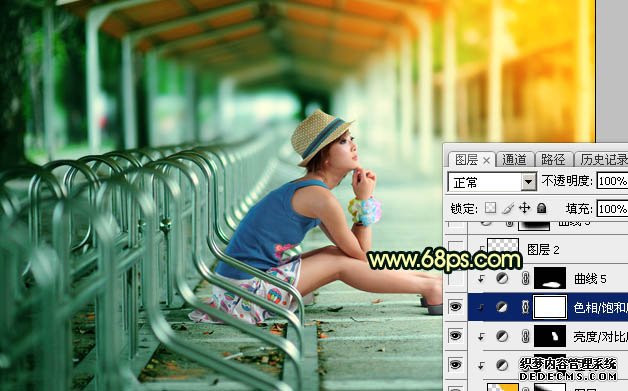Close the 图层 tab with its X
The width and height of the screenshot is (628, 391).
[486, 161]
